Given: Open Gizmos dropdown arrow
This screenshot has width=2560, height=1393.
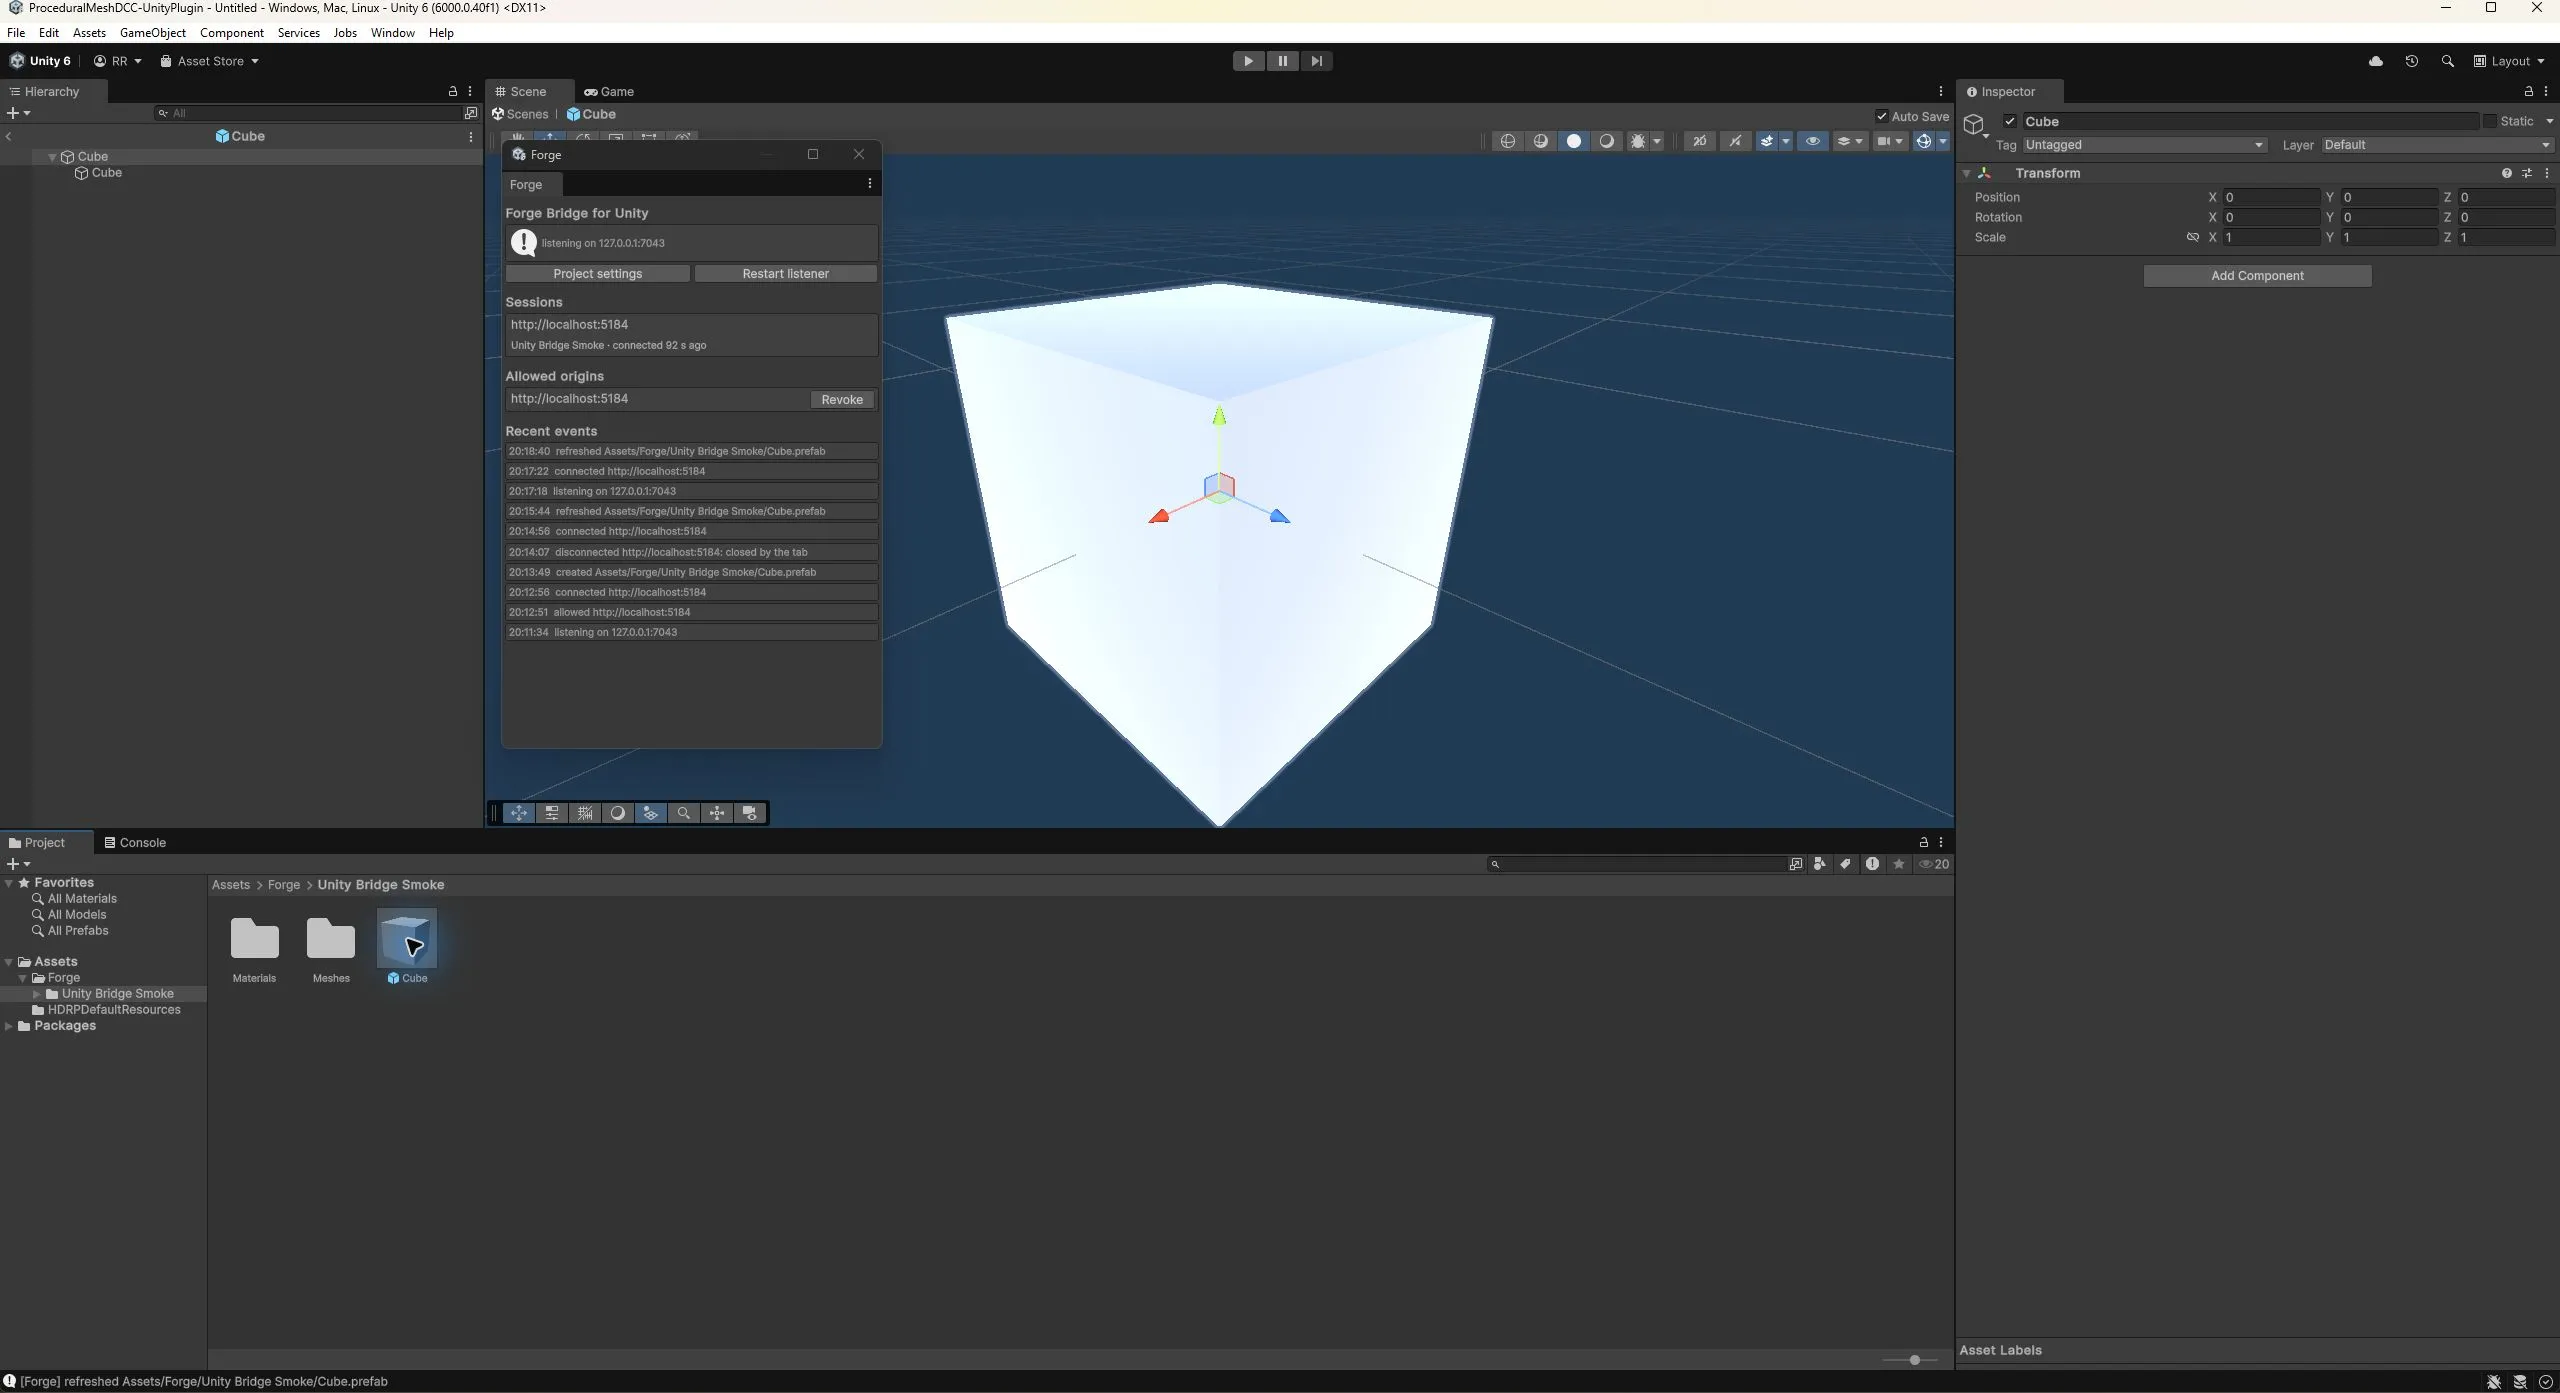Looking at the screenshot, I should click(x=1943, y=141).
